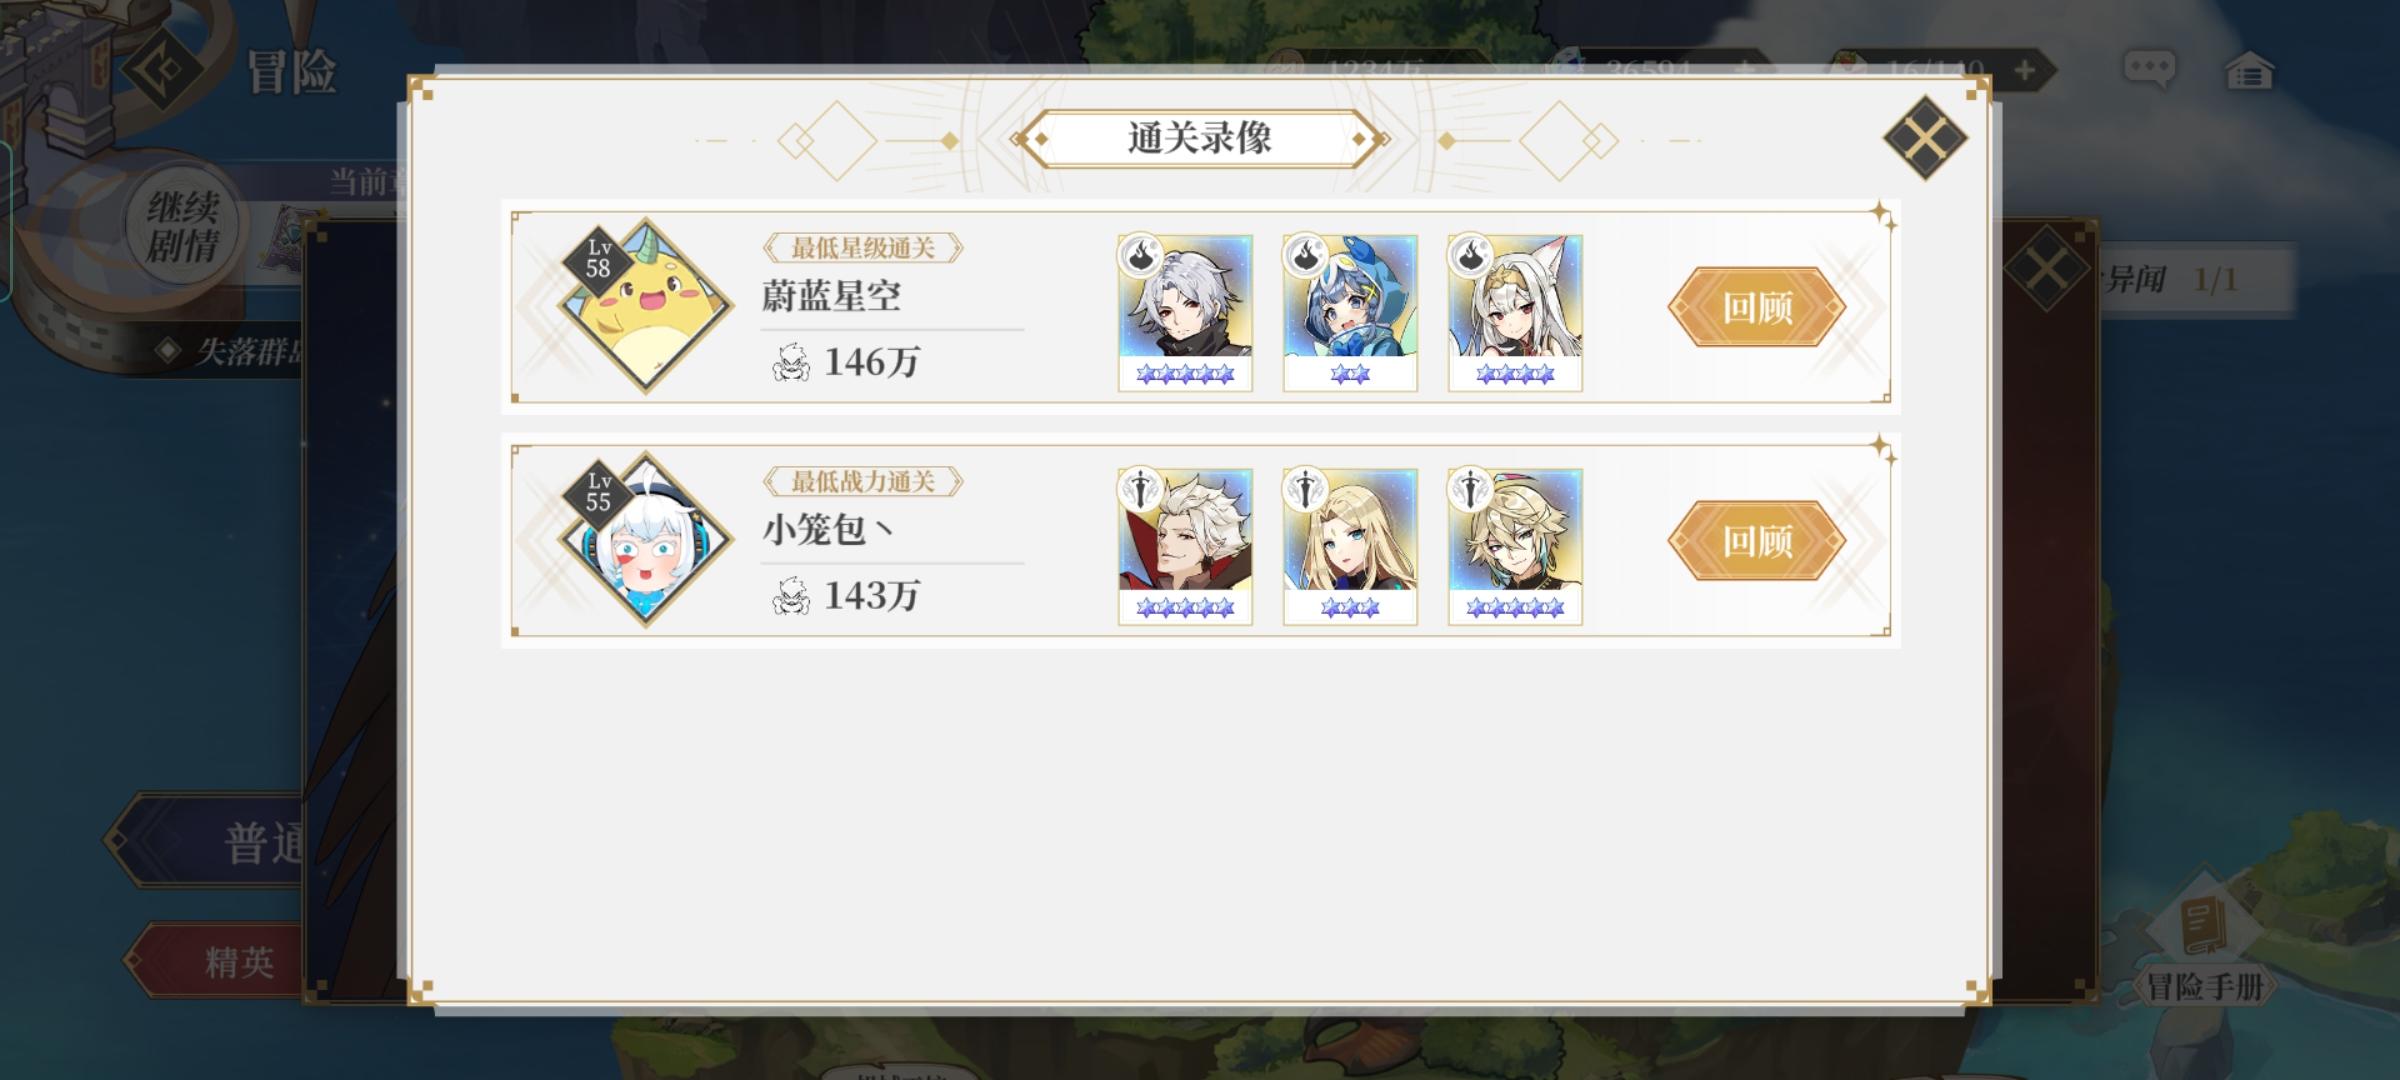Select the silver-haired five-star hero in first record

1185,313
